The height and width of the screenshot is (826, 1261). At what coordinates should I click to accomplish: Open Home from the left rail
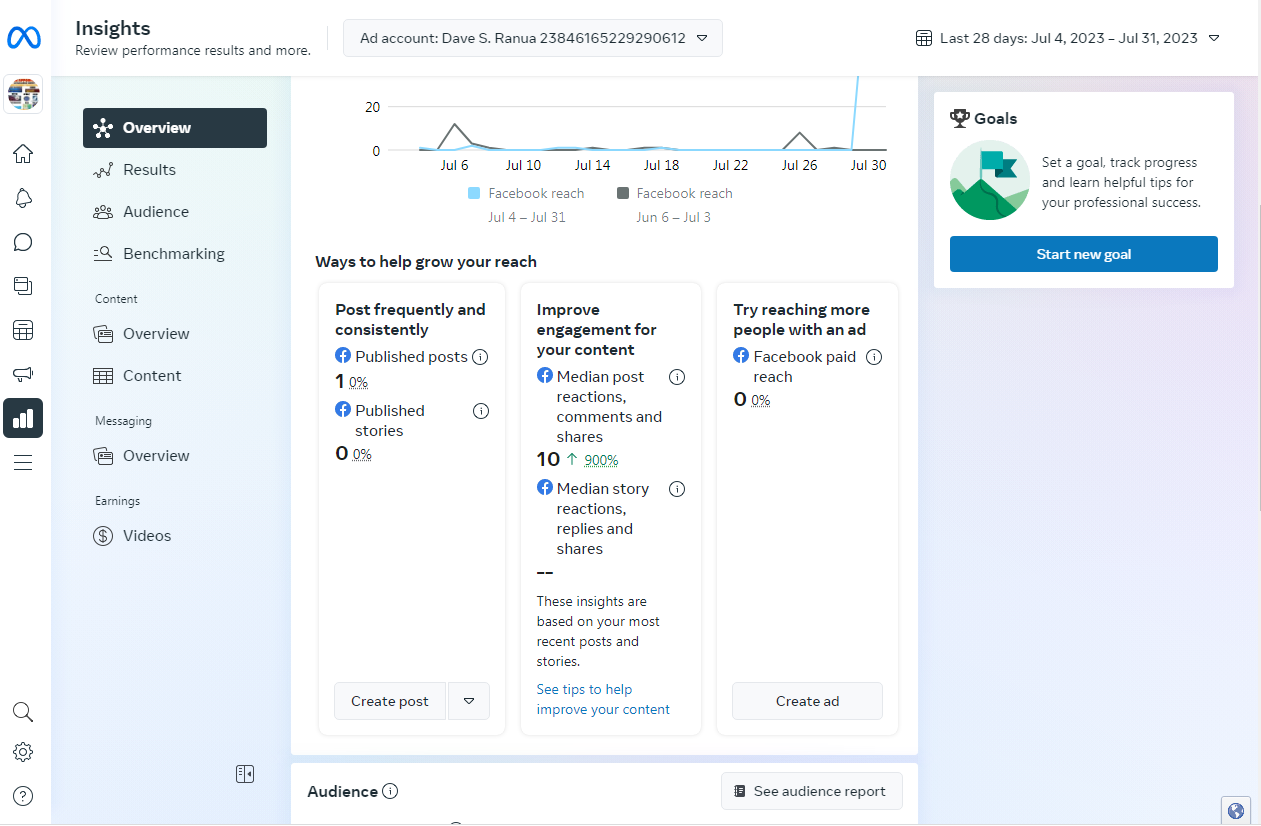tap(23, 154)
